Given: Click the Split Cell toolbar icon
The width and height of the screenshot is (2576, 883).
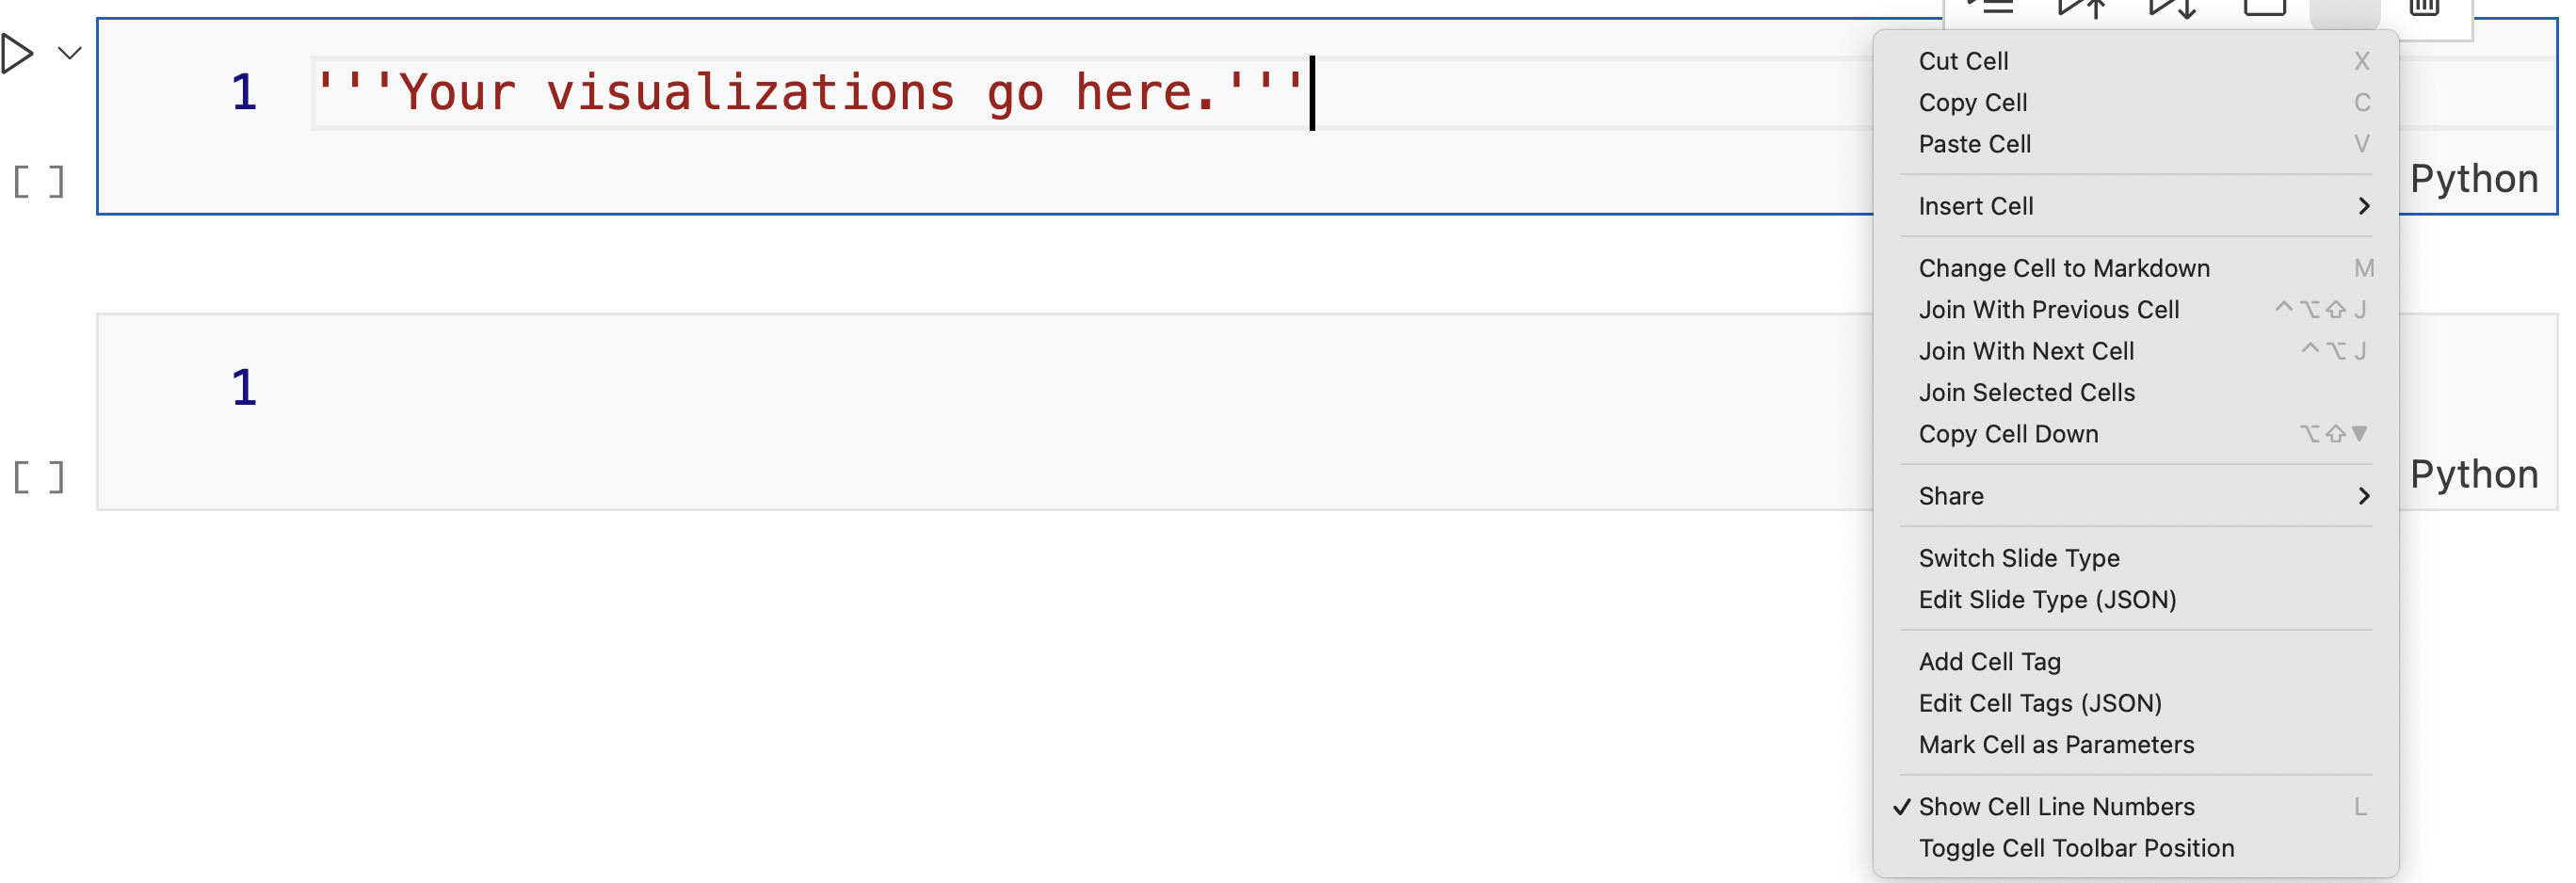Looking at the screenshot, I should [2265, 8].
